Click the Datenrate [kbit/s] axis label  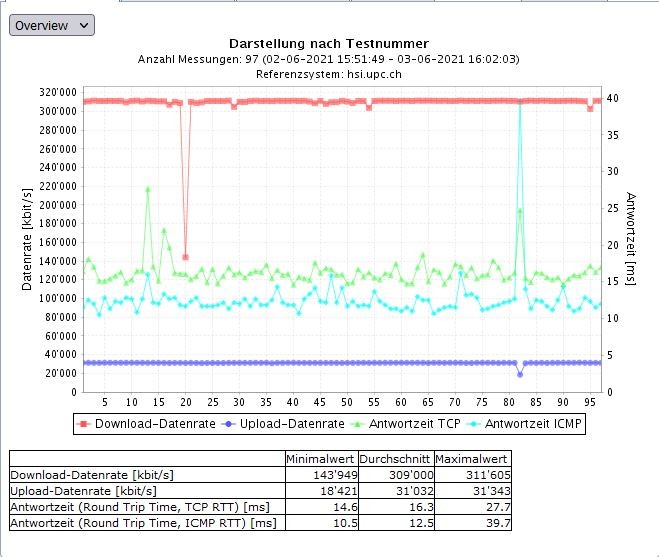[x=27, y=237]
